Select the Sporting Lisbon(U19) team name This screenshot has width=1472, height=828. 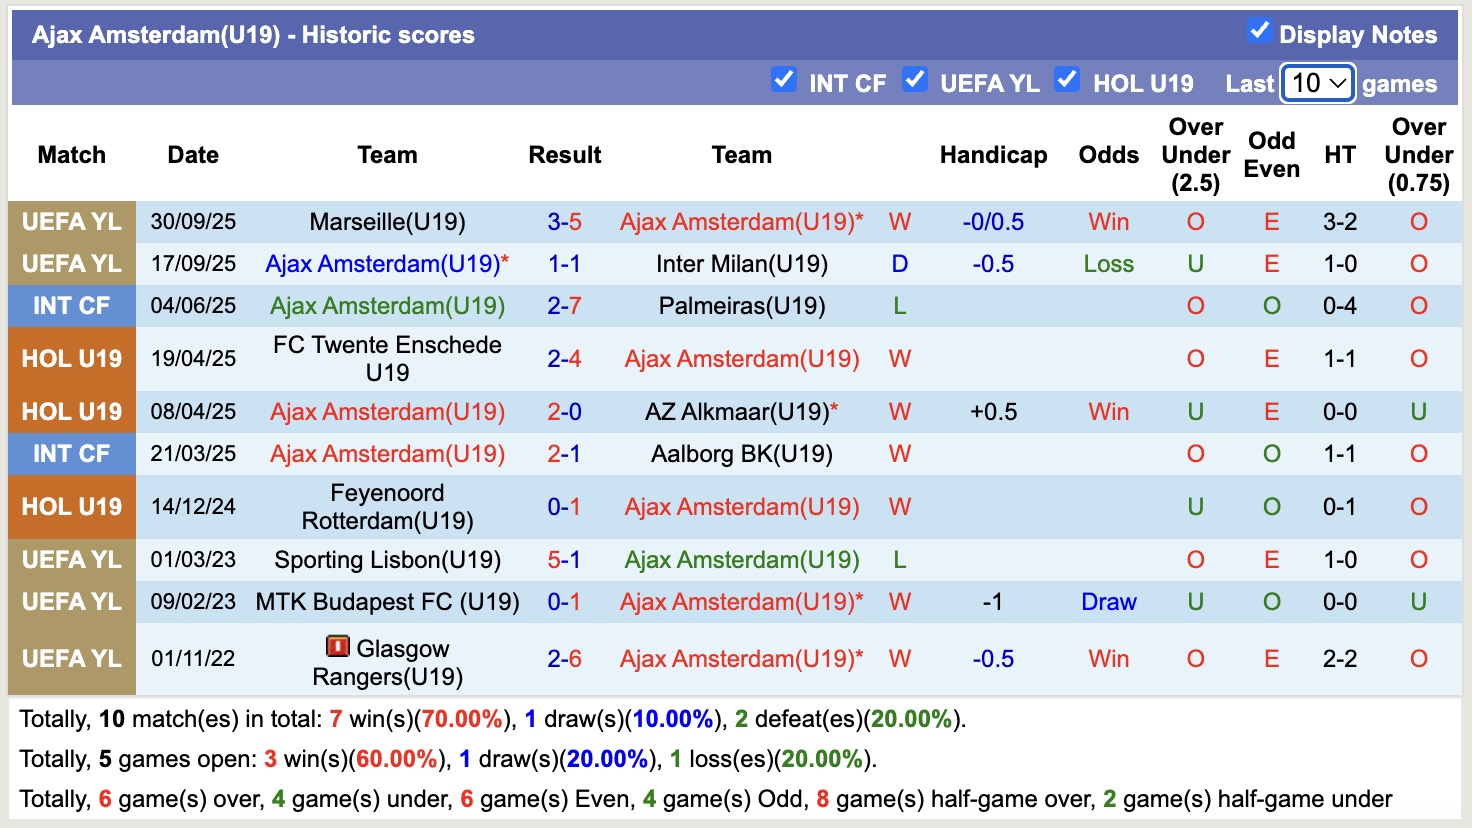pos(387,559)
